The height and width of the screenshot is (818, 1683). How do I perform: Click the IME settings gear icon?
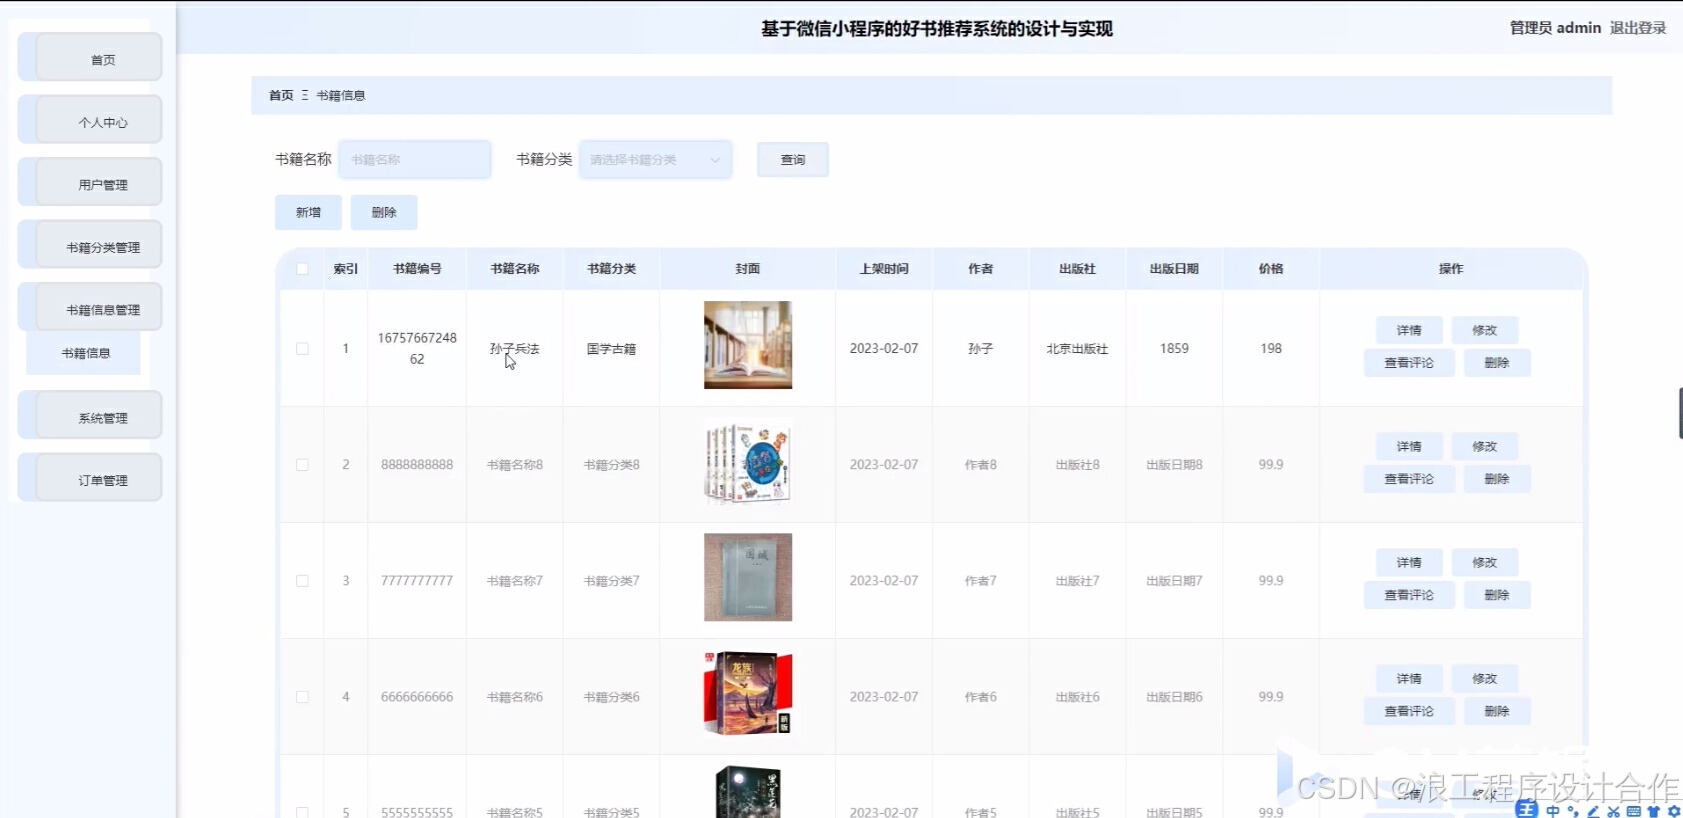point(1673,811)
